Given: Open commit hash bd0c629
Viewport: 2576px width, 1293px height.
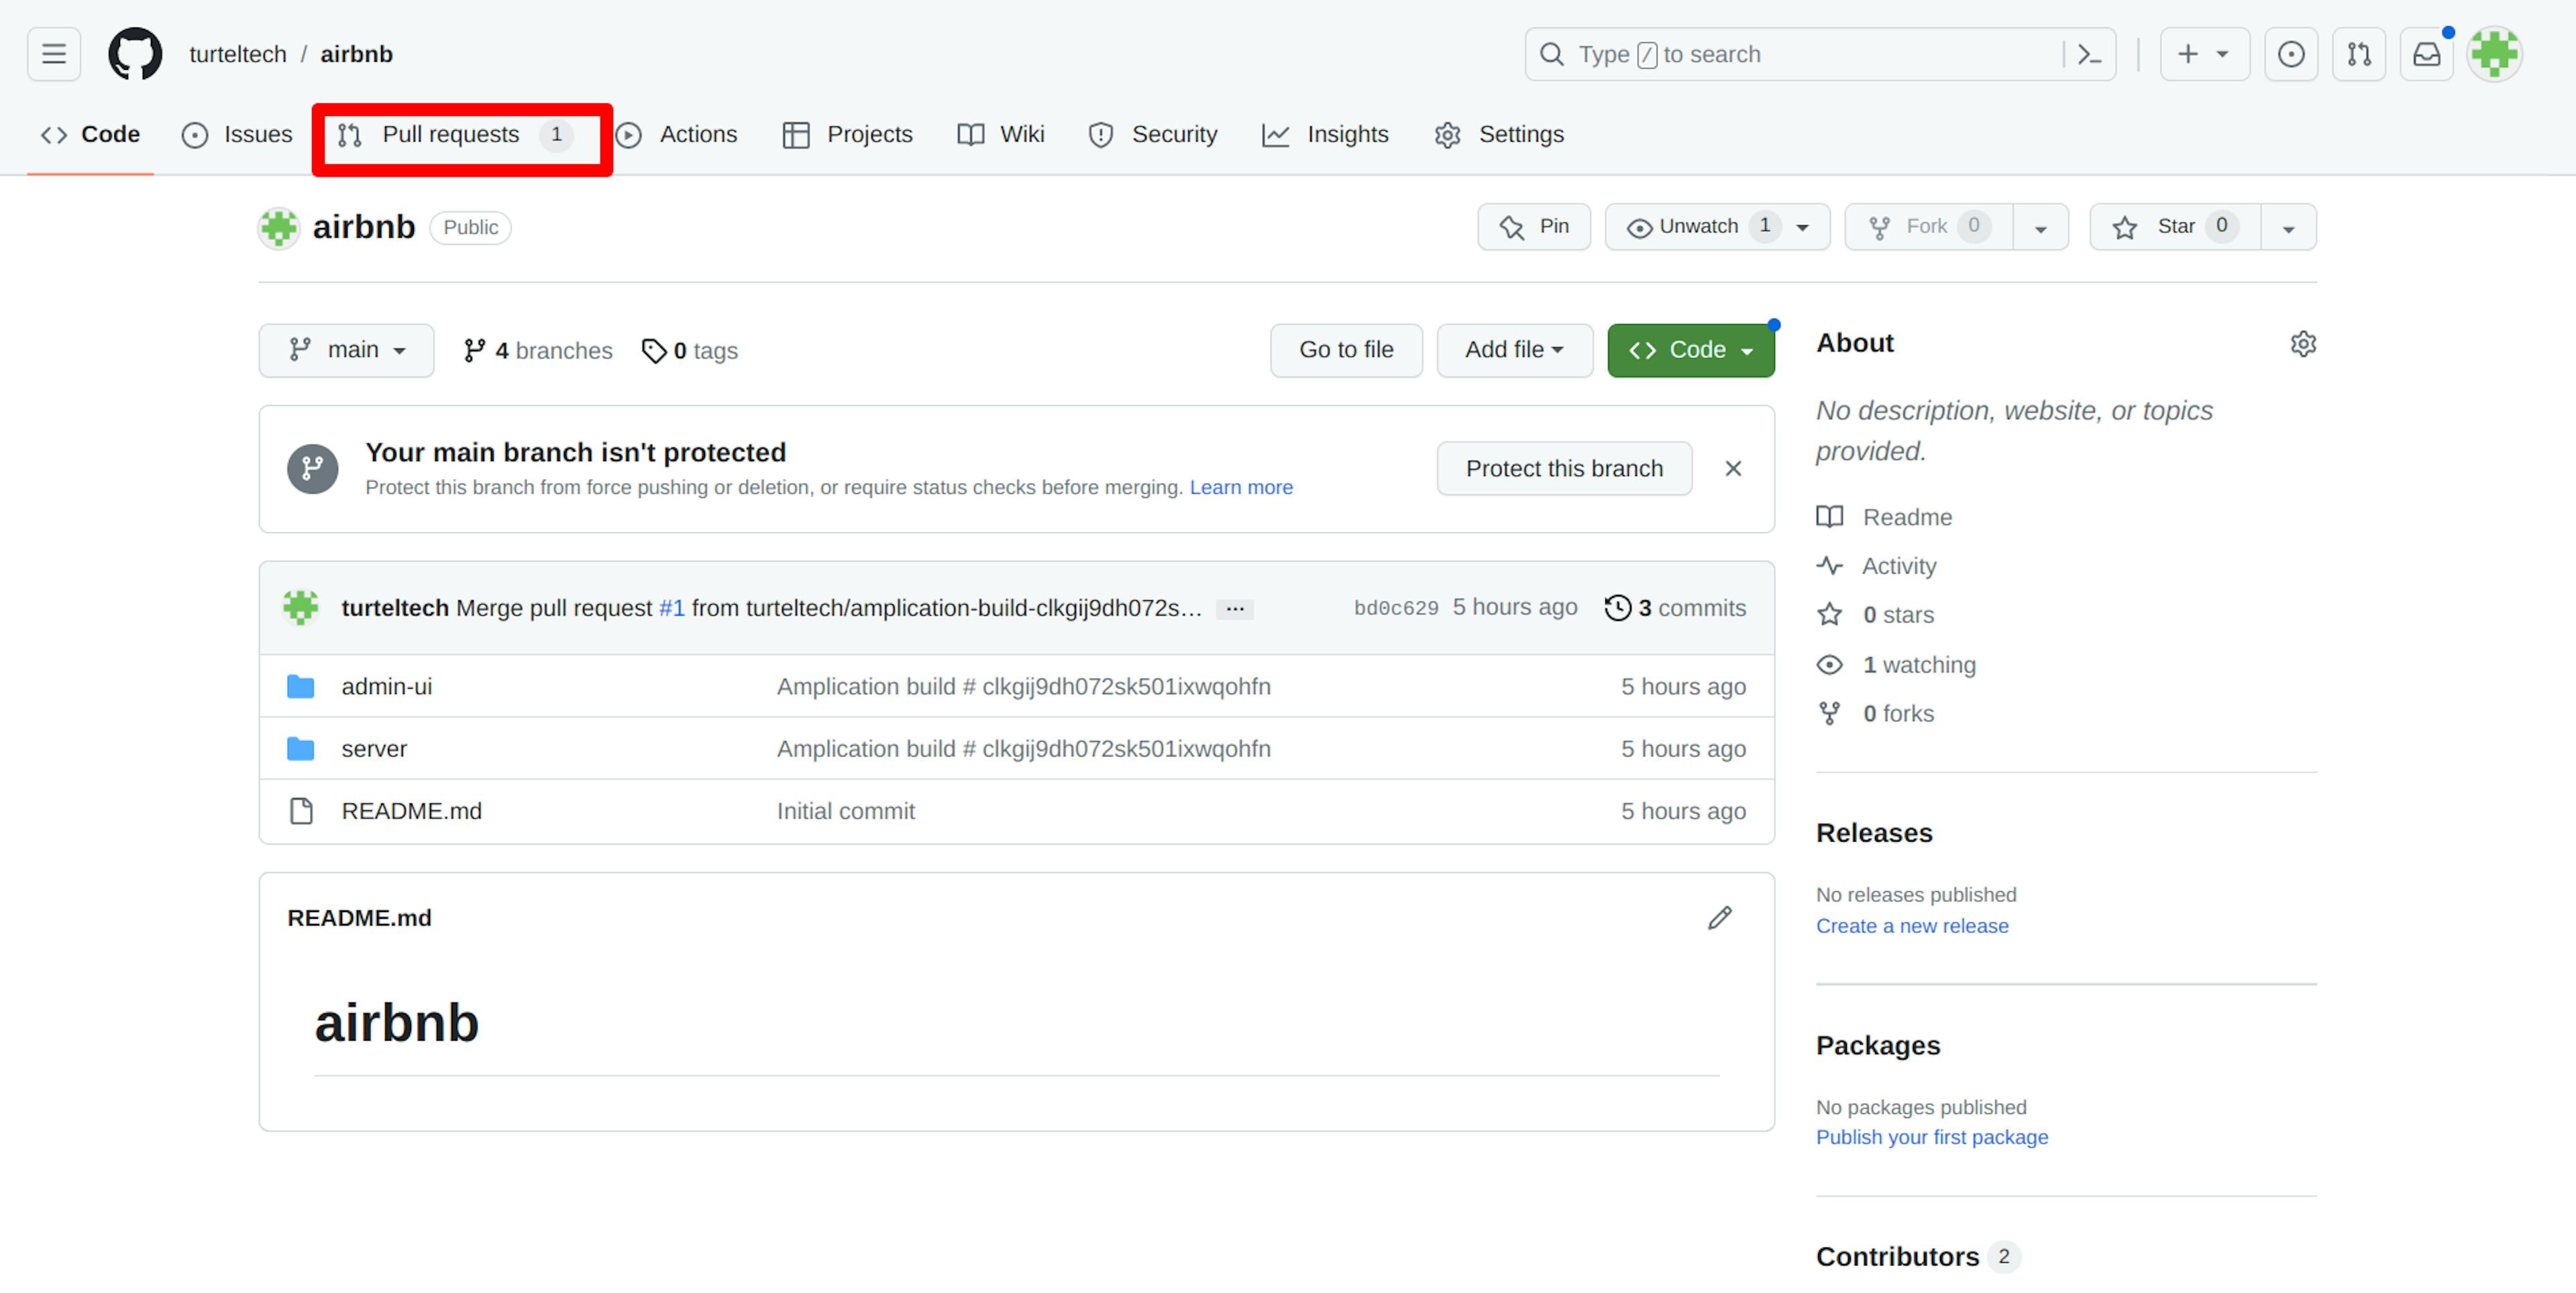Looking at the screenshot, I should click(1396, 608).
